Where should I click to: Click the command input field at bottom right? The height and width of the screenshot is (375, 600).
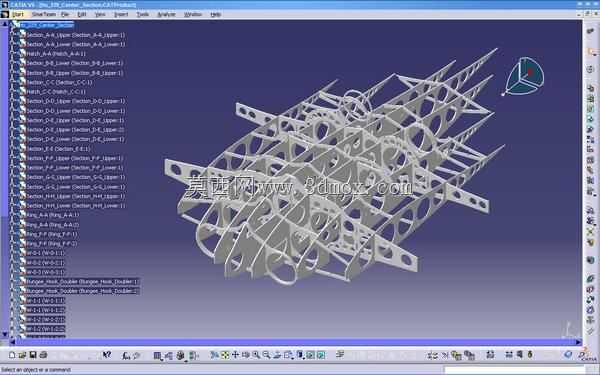point(514,370)
